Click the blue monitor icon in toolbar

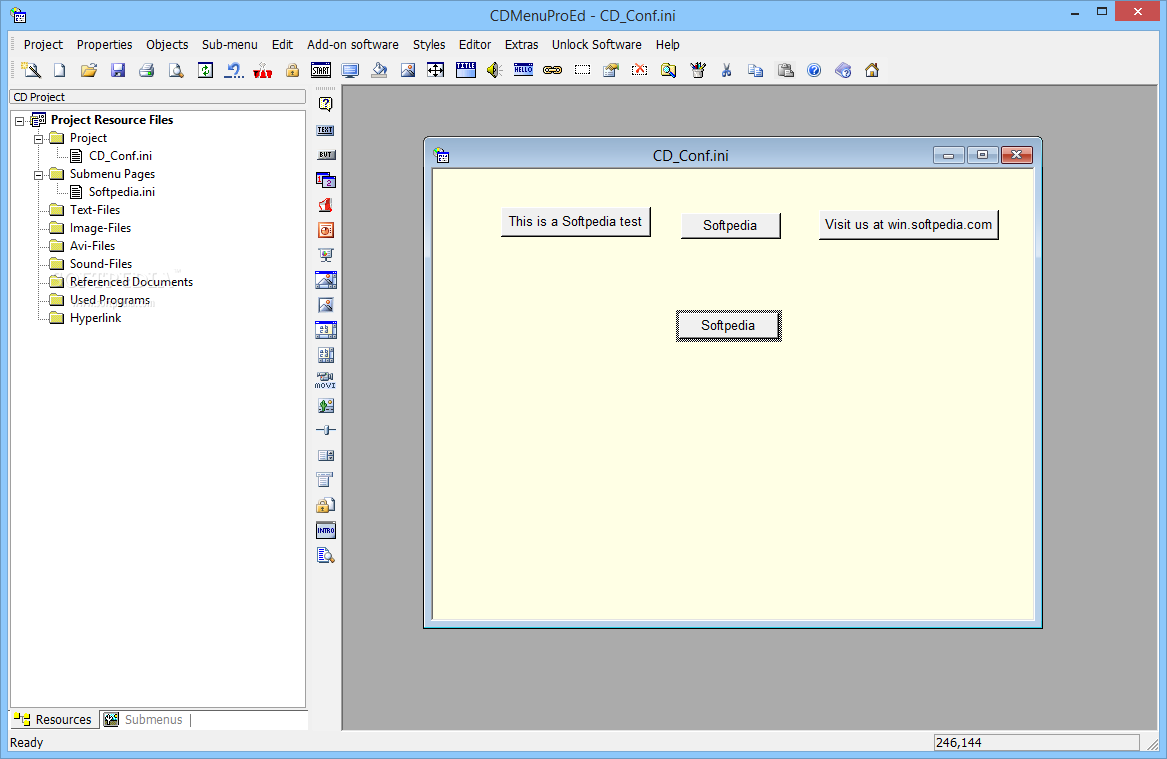point(350,70)
